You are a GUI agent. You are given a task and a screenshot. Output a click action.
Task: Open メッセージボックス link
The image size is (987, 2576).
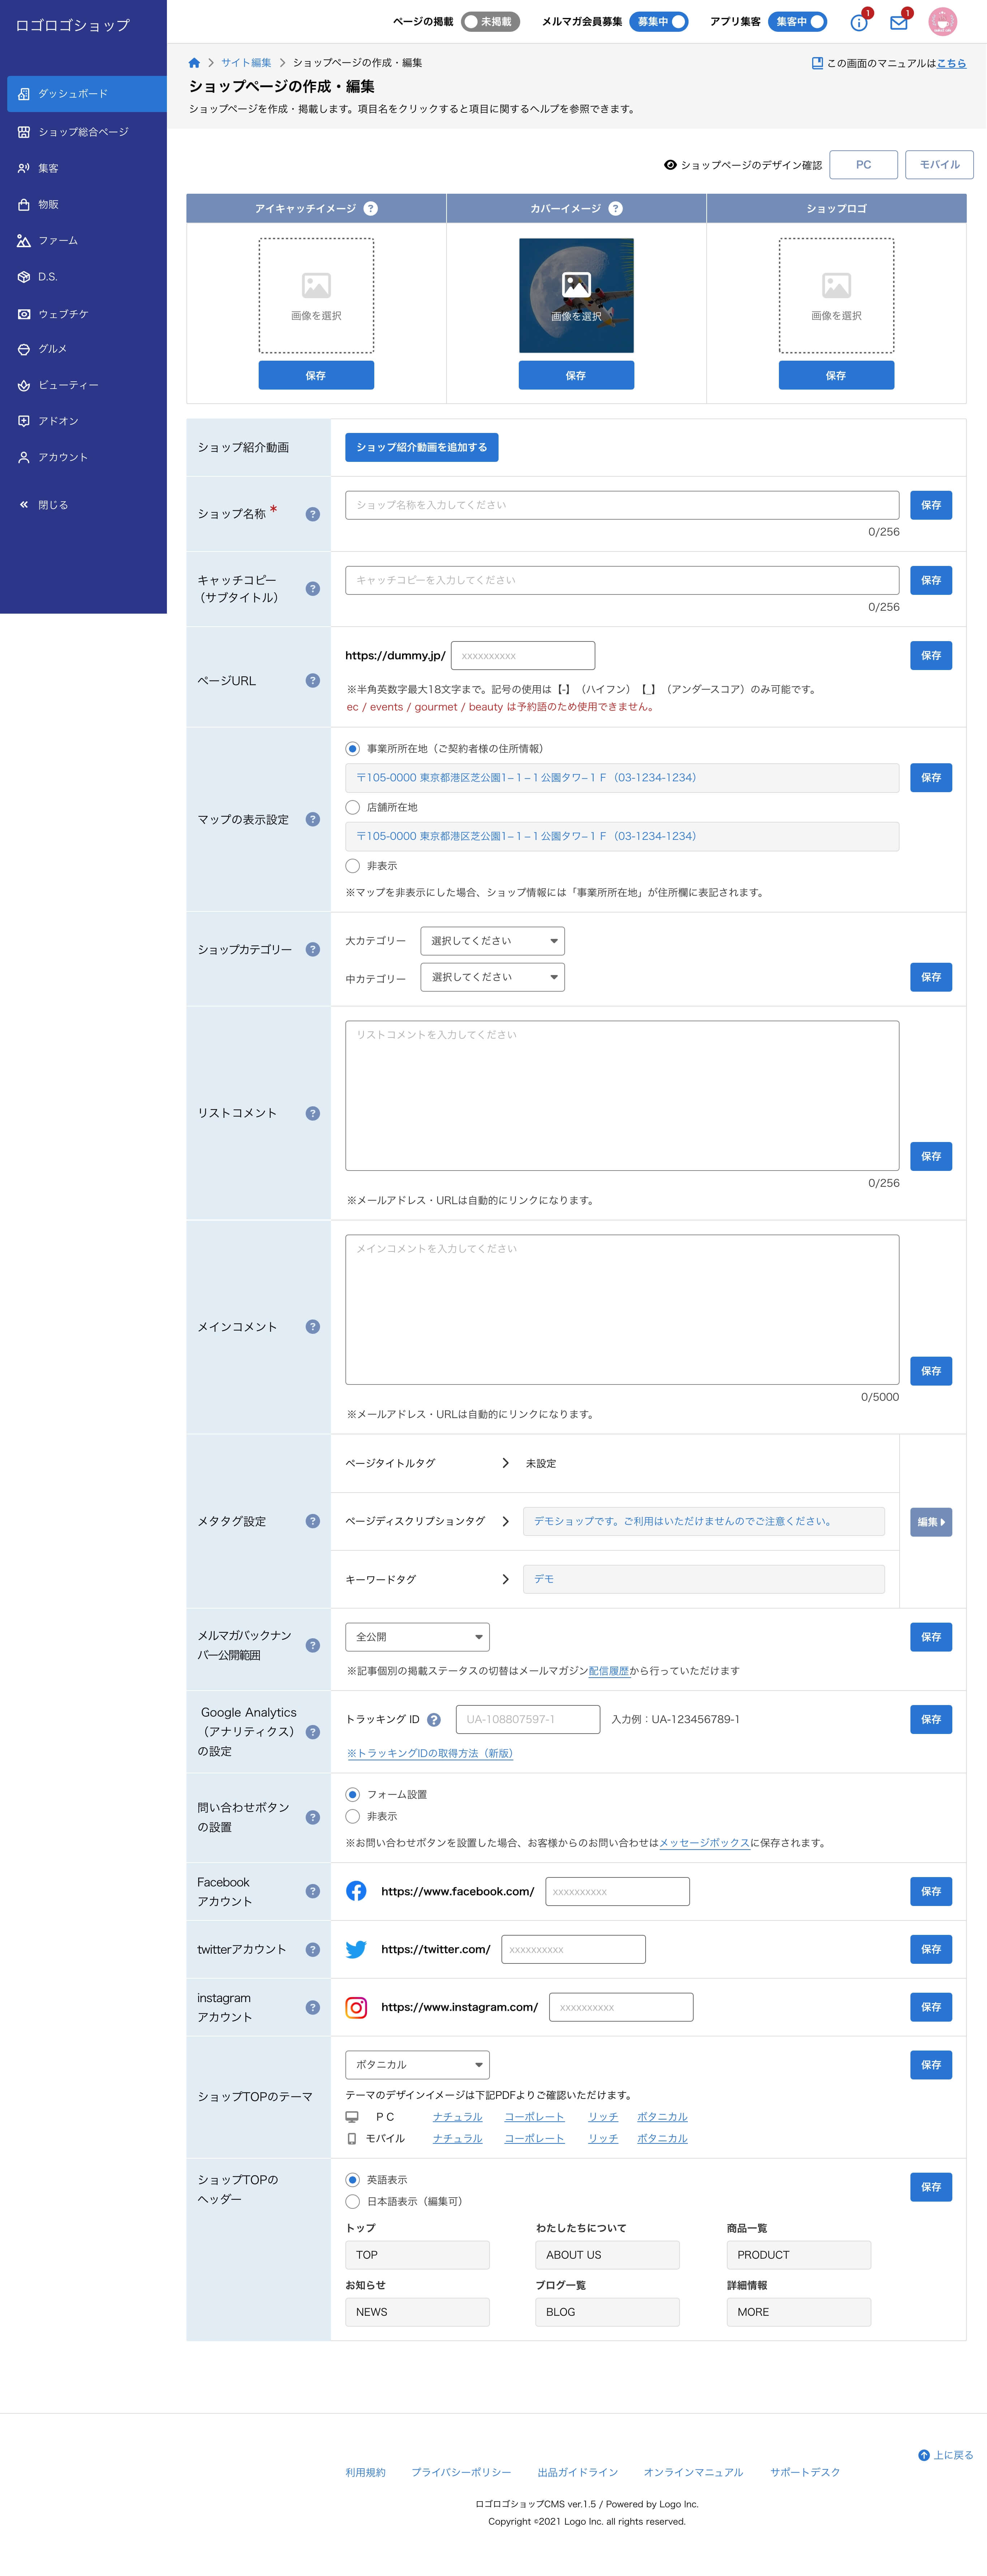[704, 1843]
